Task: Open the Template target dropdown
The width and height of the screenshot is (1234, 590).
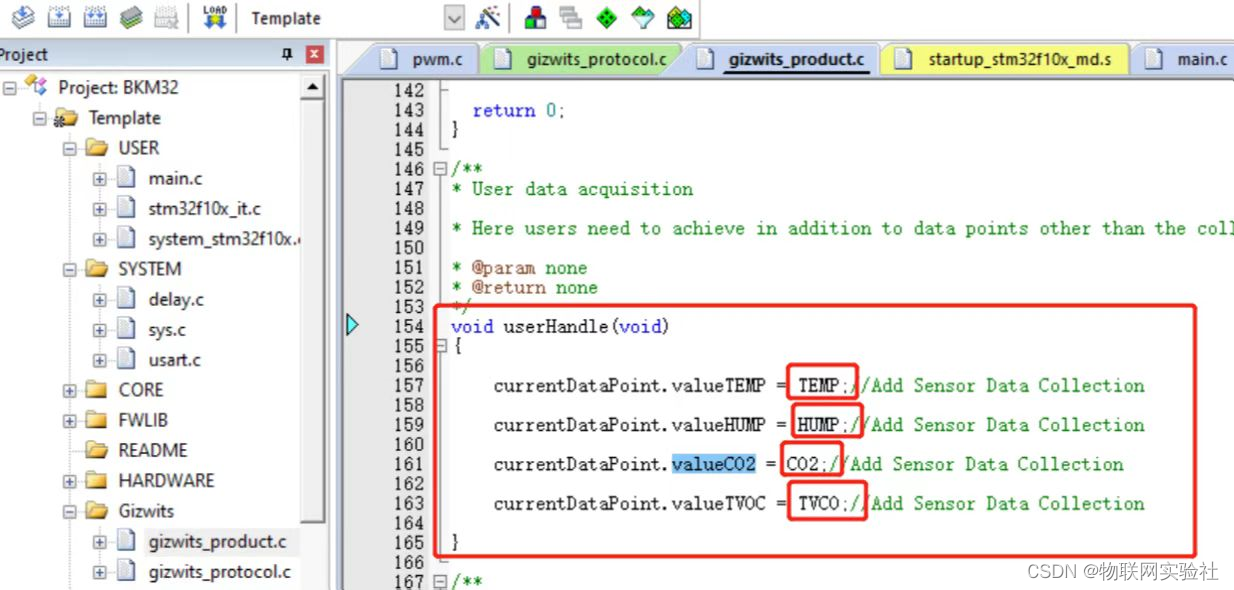Action: coord(454,18)
